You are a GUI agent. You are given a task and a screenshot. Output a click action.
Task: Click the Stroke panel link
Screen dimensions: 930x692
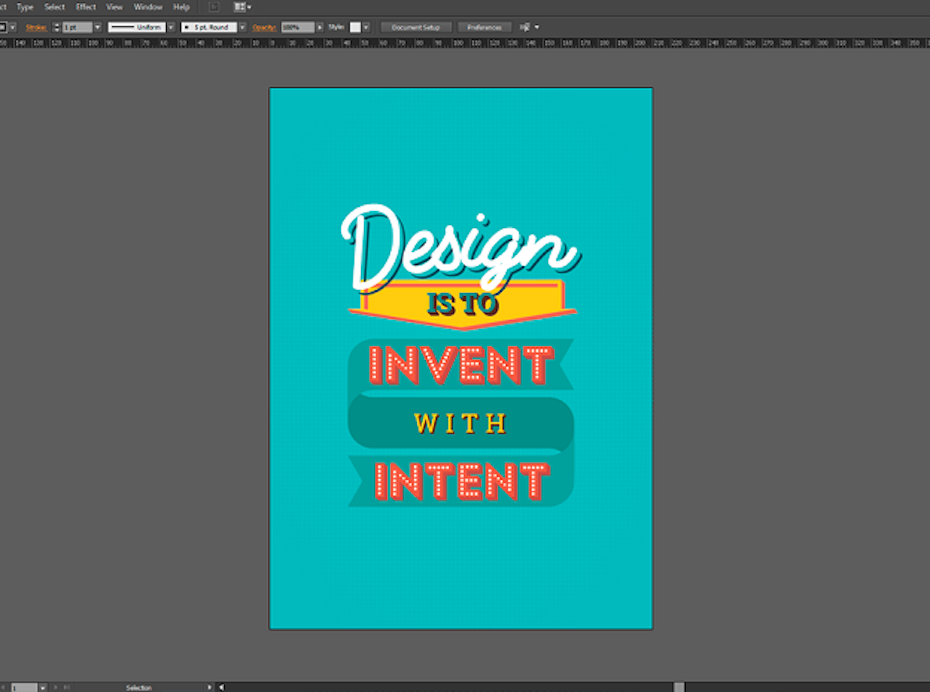pos(37,27)
